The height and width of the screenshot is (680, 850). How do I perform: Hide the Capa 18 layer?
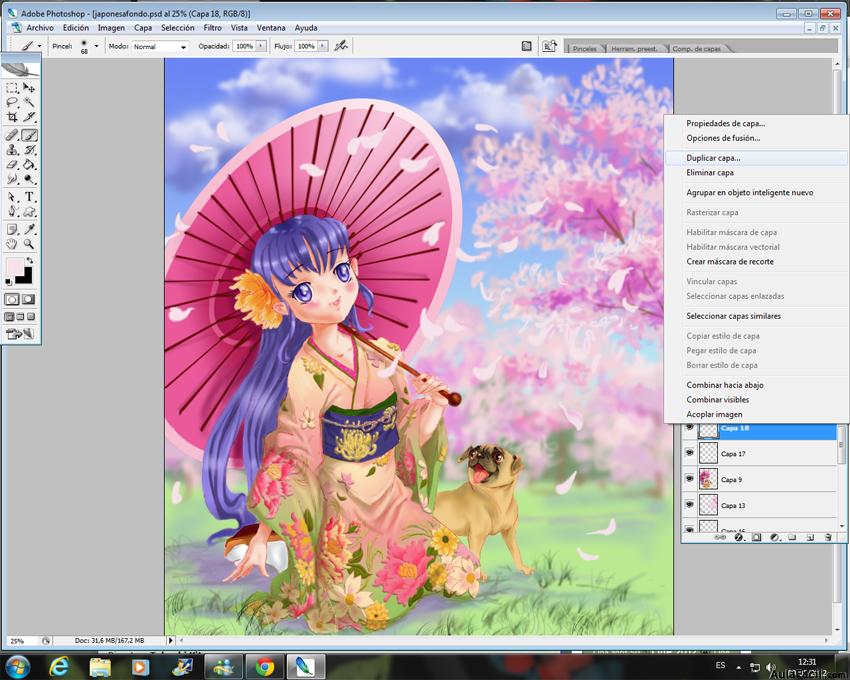689,428
